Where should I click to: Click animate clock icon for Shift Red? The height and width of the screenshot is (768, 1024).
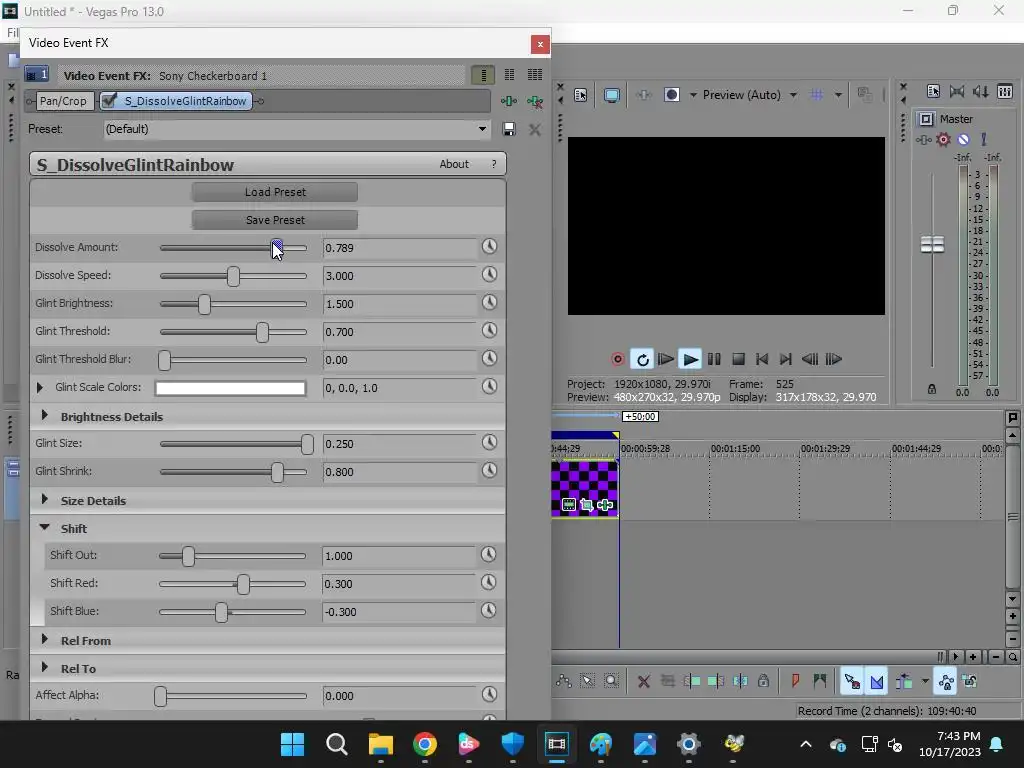[x=488, y=583]
